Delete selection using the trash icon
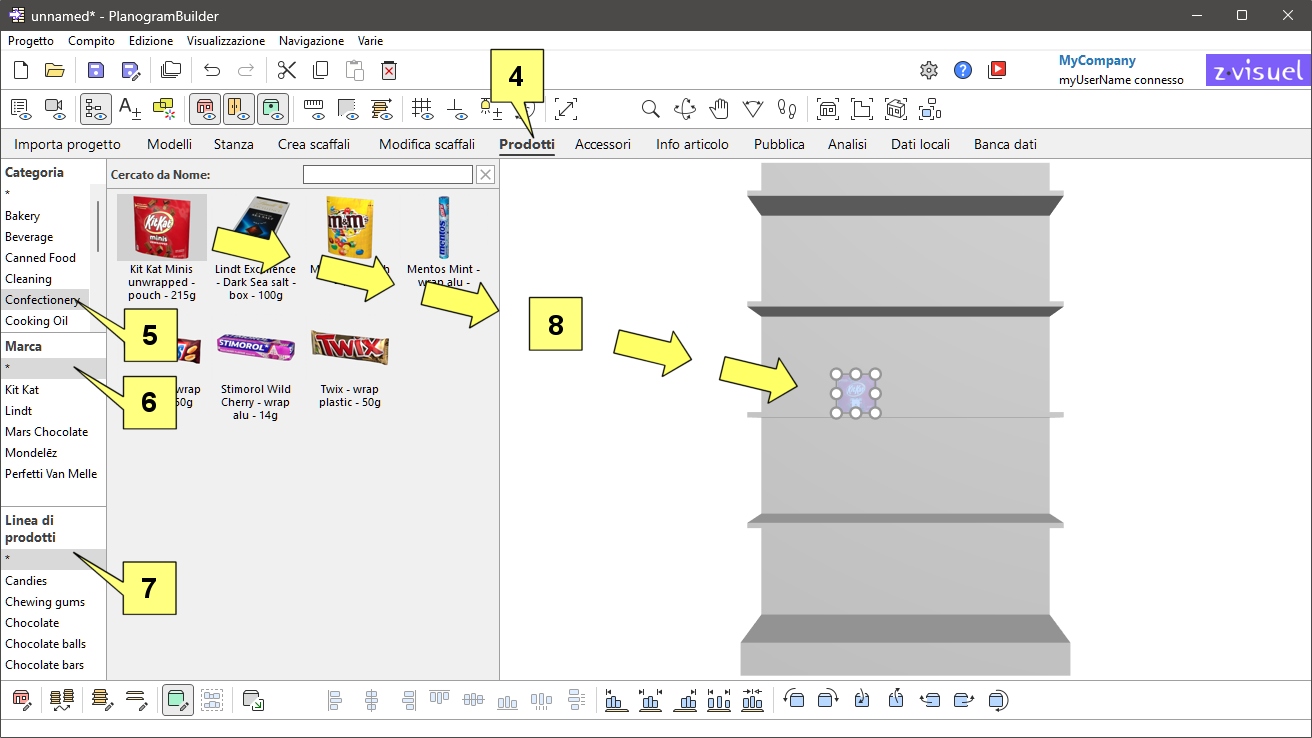Image resolution: width=1312 pixels, height=738 pixels. point(389,70)
